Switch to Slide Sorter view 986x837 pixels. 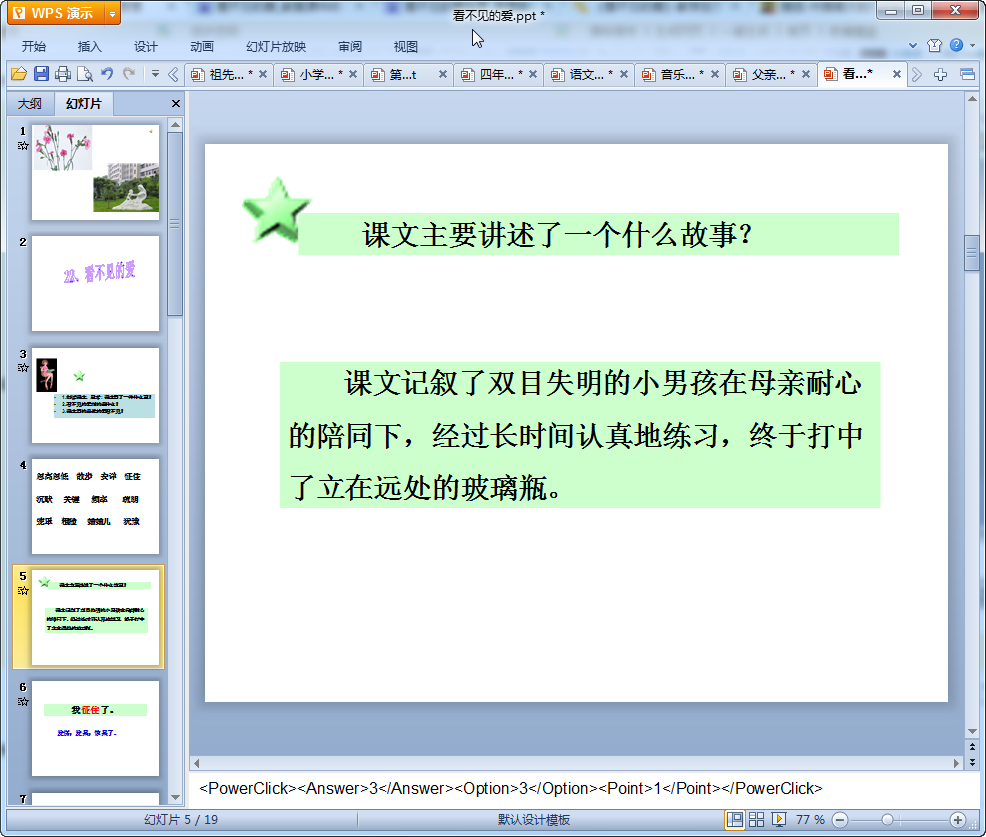click(757, 820)
